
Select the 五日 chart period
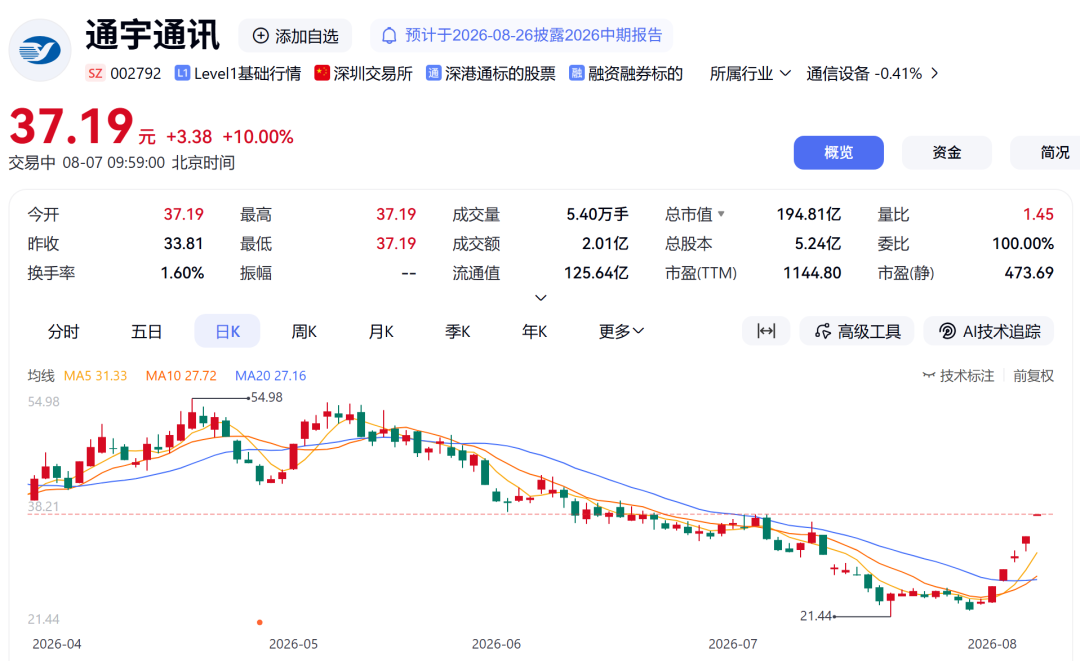pyautogui.click(x=146, y=332)
